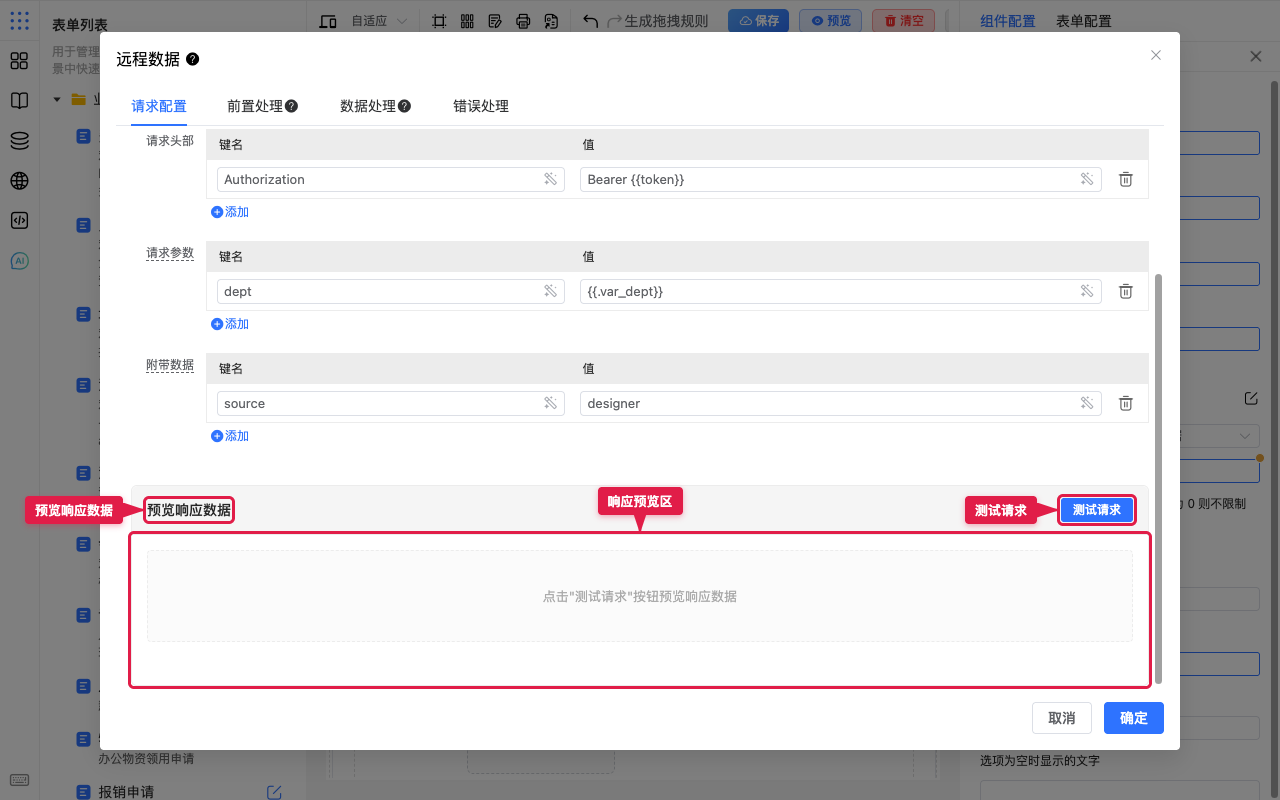Click the keyboard icon at sidebar bottom
This screenshot has height=800, width=1280.
tap(19, 780)
